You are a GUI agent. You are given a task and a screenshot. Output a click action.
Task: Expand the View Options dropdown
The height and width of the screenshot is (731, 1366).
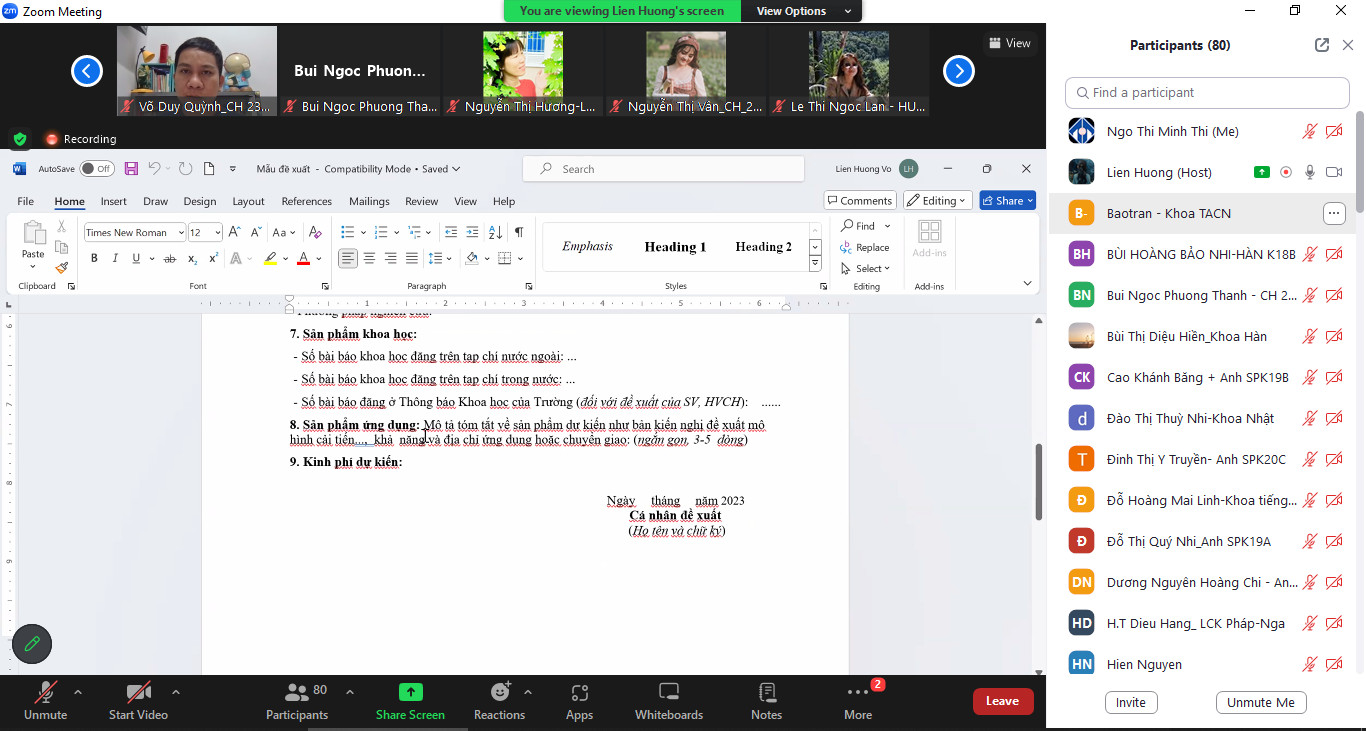point(804,11)
